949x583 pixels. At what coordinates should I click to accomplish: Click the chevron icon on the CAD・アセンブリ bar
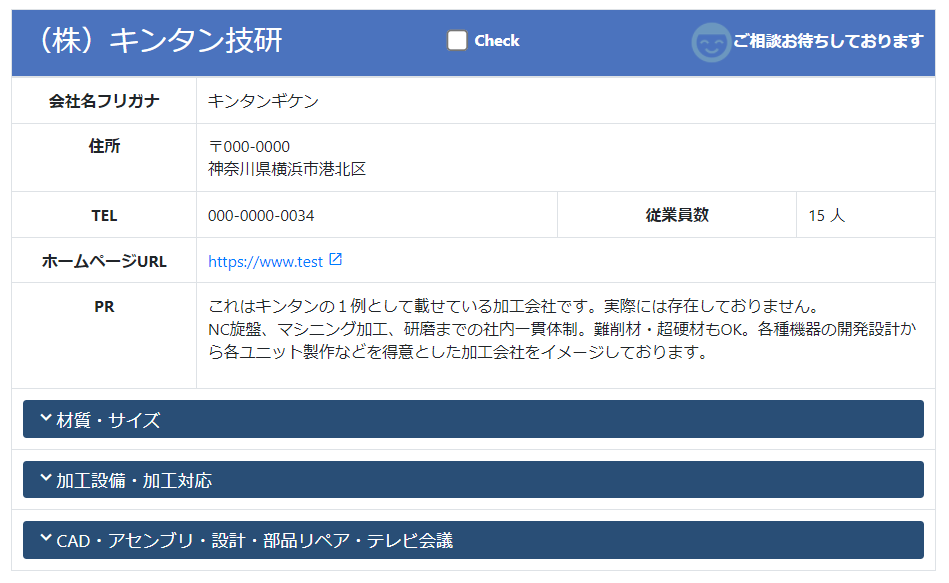pos(45,539)
